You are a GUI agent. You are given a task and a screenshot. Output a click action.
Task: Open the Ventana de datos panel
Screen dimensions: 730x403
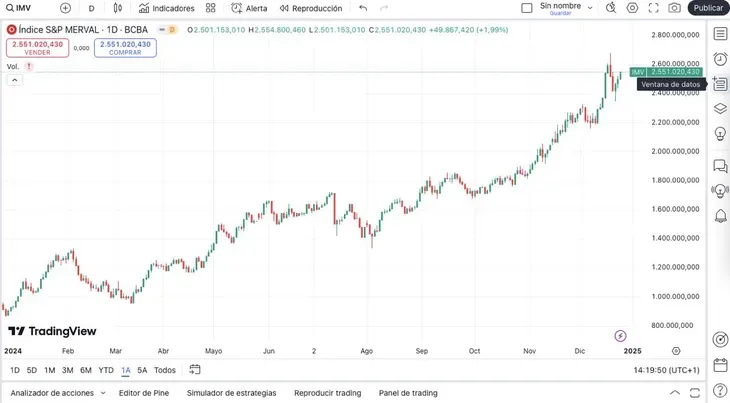[x=720, y=84]
